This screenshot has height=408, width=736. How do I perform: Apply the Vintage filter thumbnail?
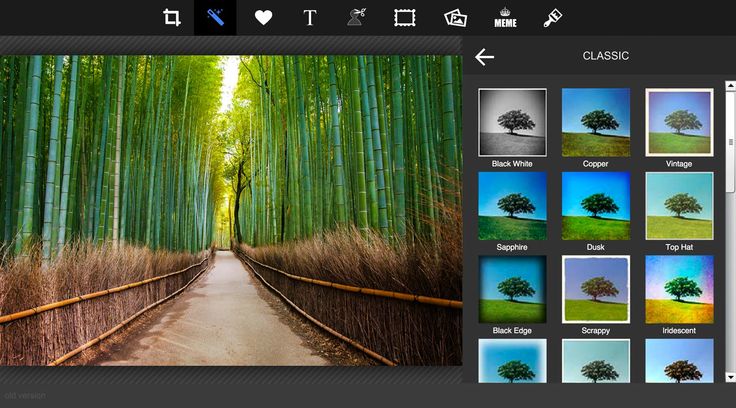[x=679, y=122]
